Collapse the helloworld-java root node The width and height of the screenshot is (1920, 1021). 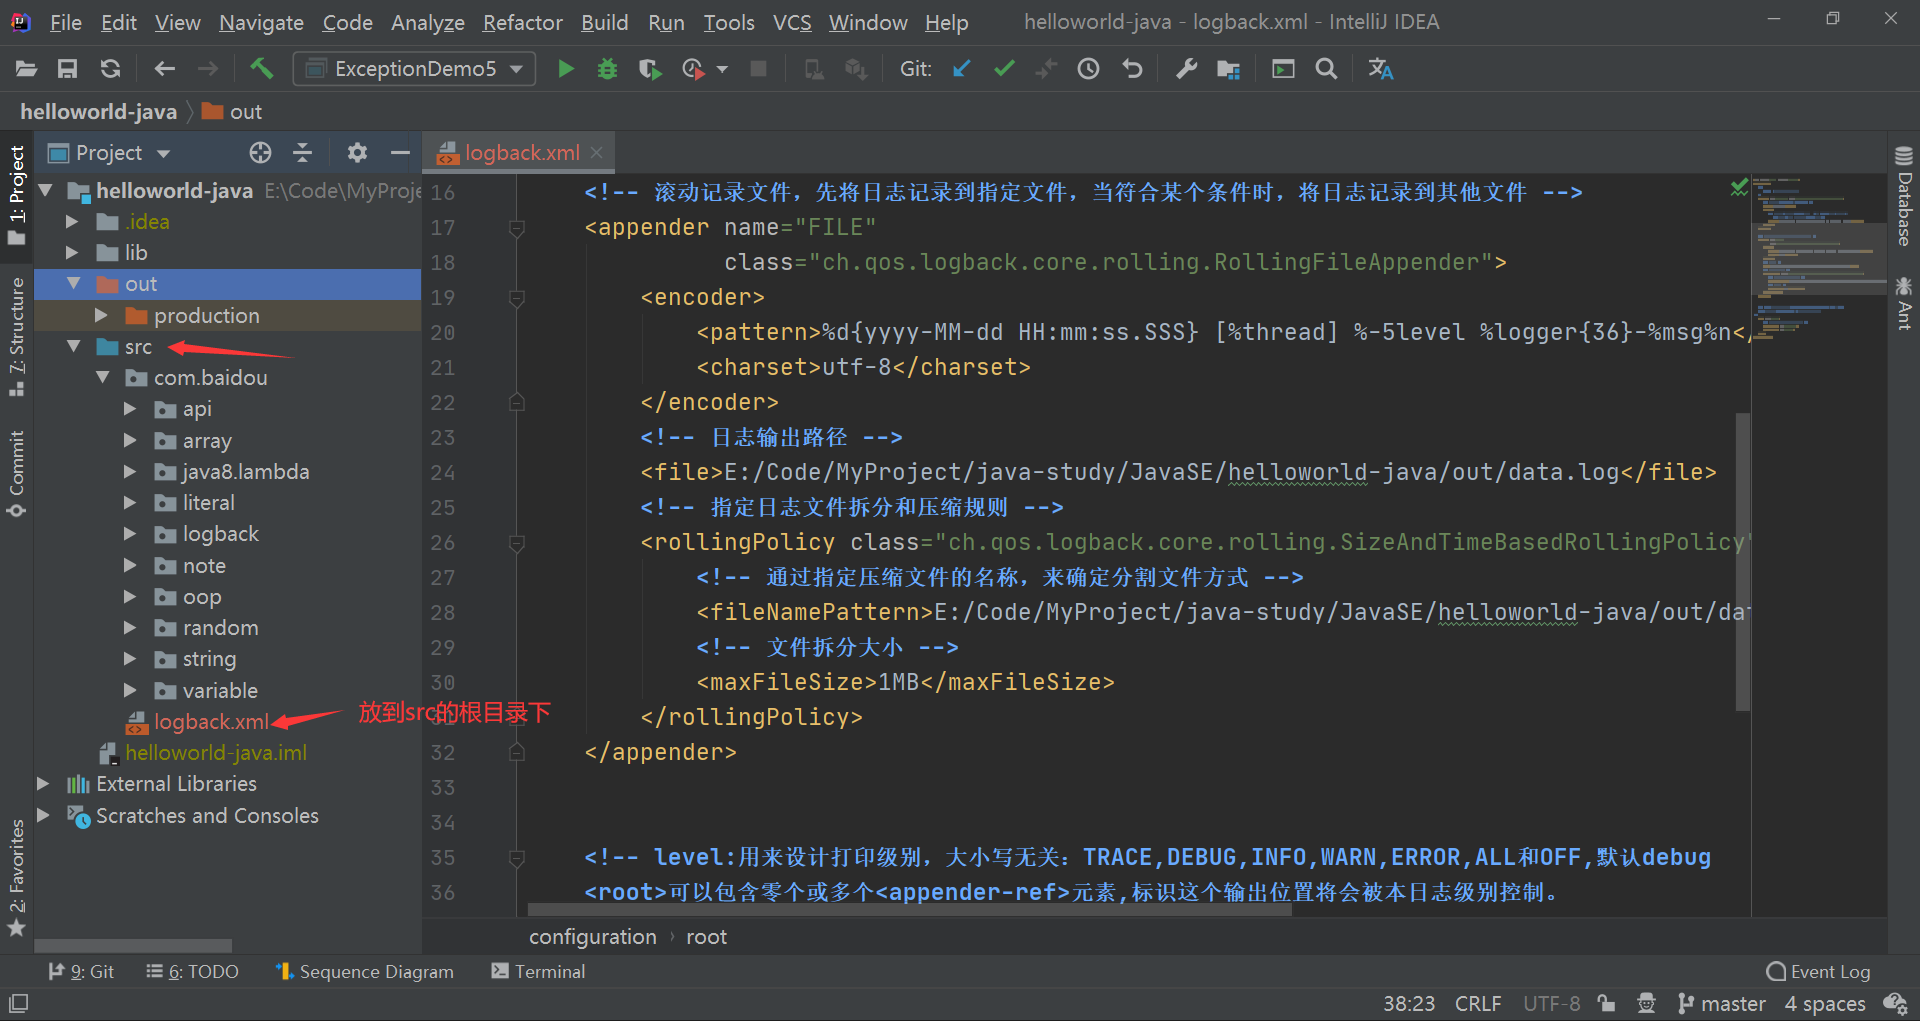click(45, 190)
